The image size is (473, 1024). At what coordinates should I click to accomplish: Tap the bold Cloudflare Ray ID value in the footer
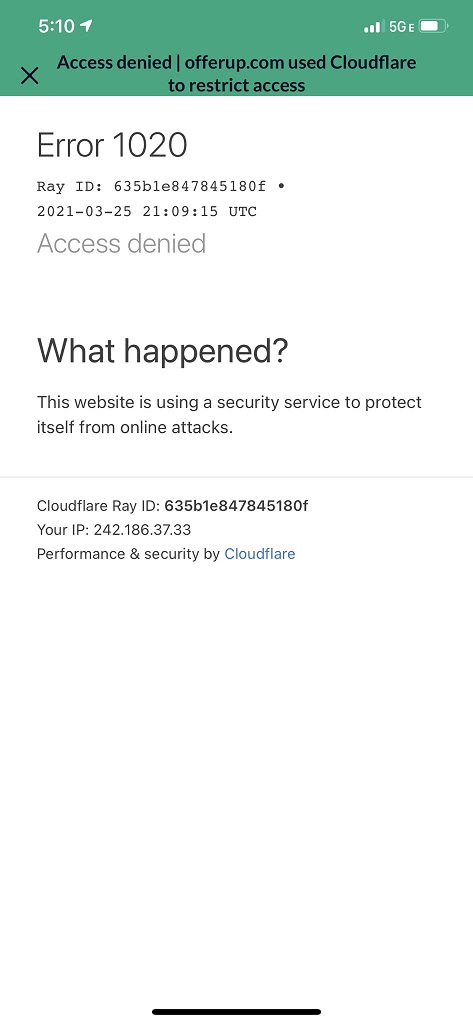click(236, 505)
